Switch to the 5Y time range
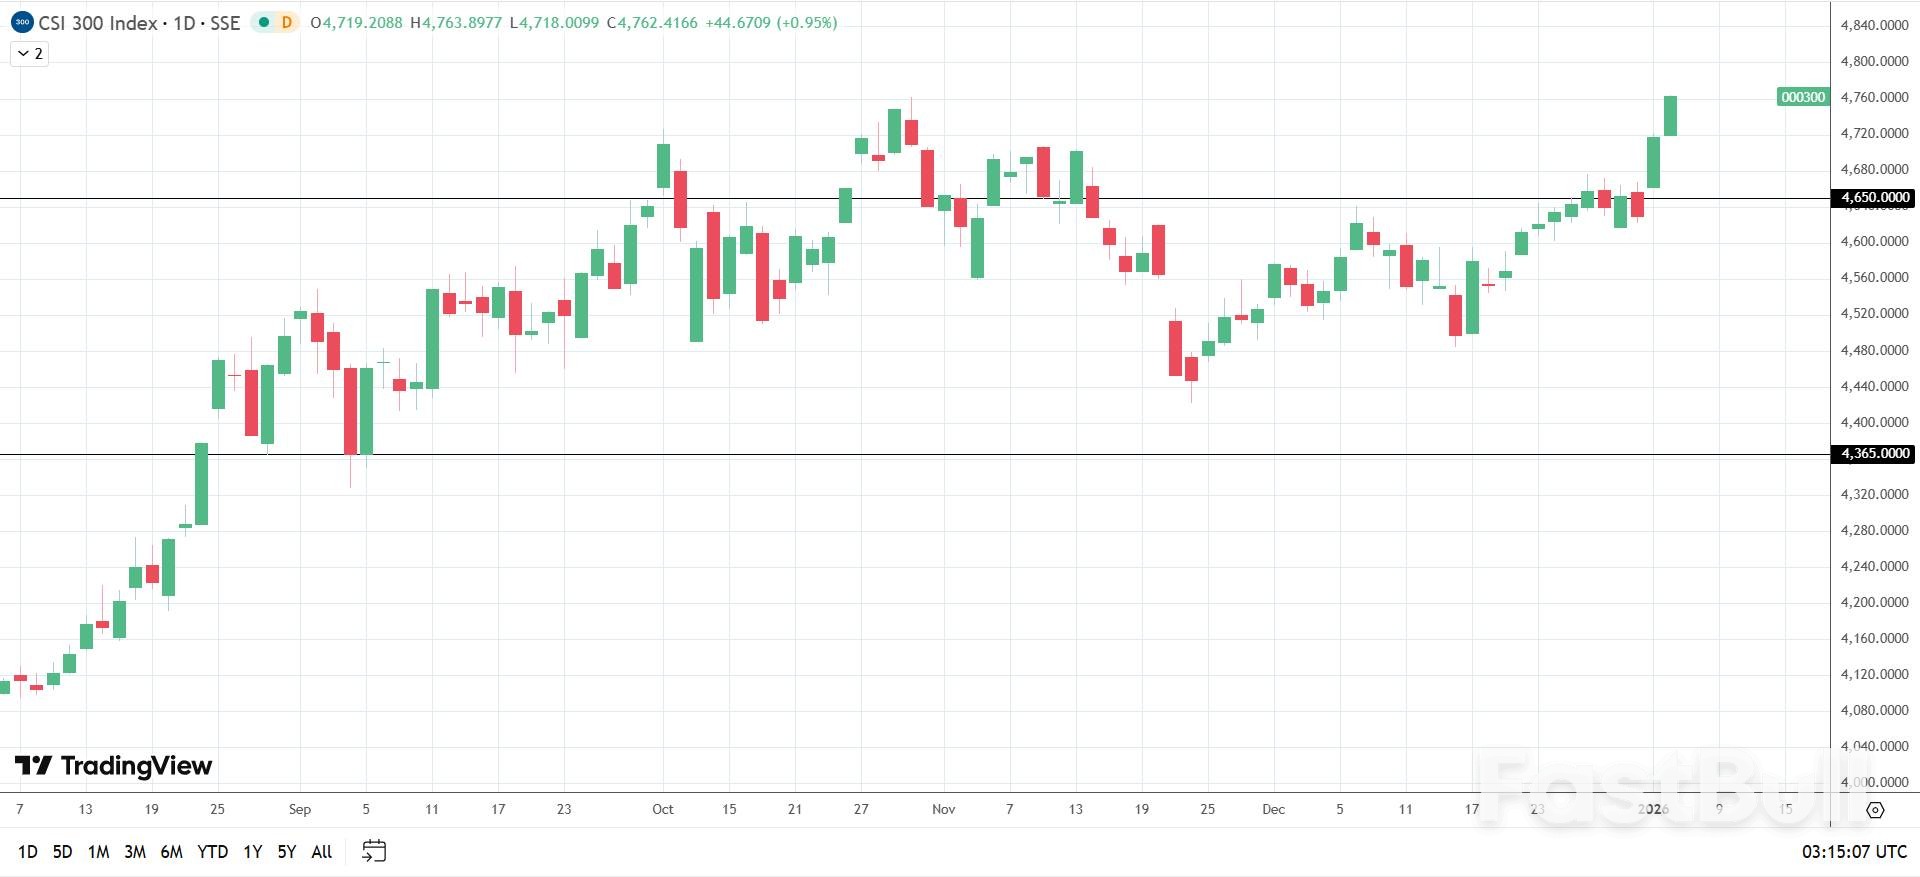This screenshot has height=877, width=1920. (x=287, y=852)
